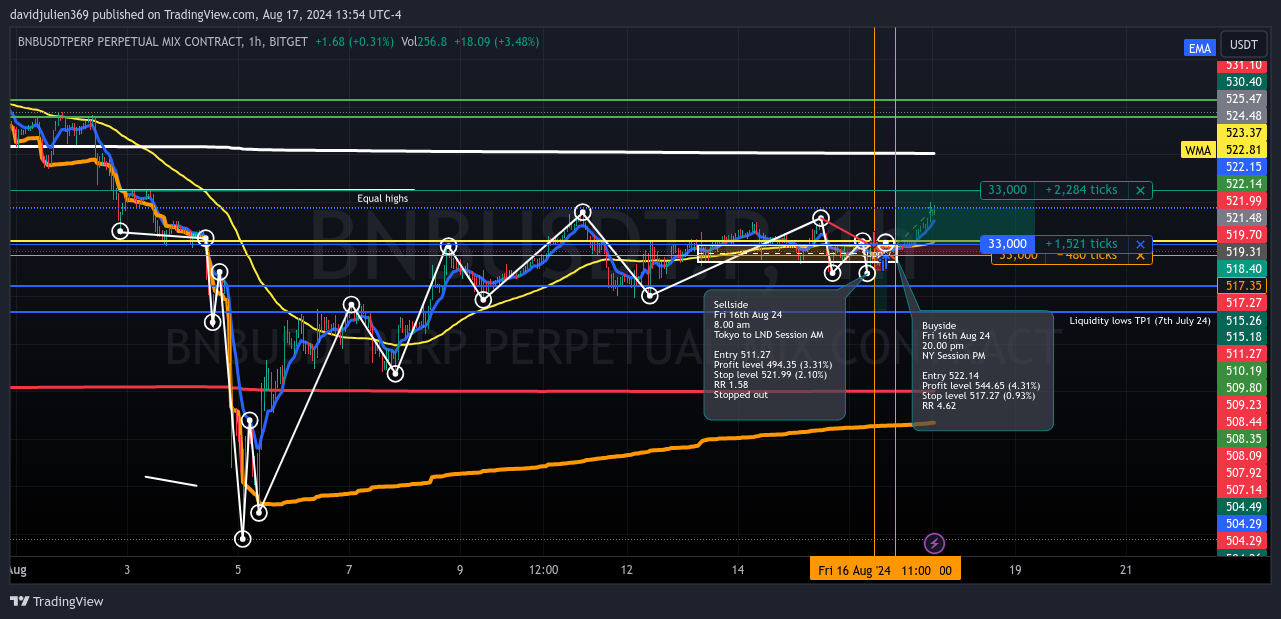
Task: Click the 524.48 price label
Action: click(1243, 116)
